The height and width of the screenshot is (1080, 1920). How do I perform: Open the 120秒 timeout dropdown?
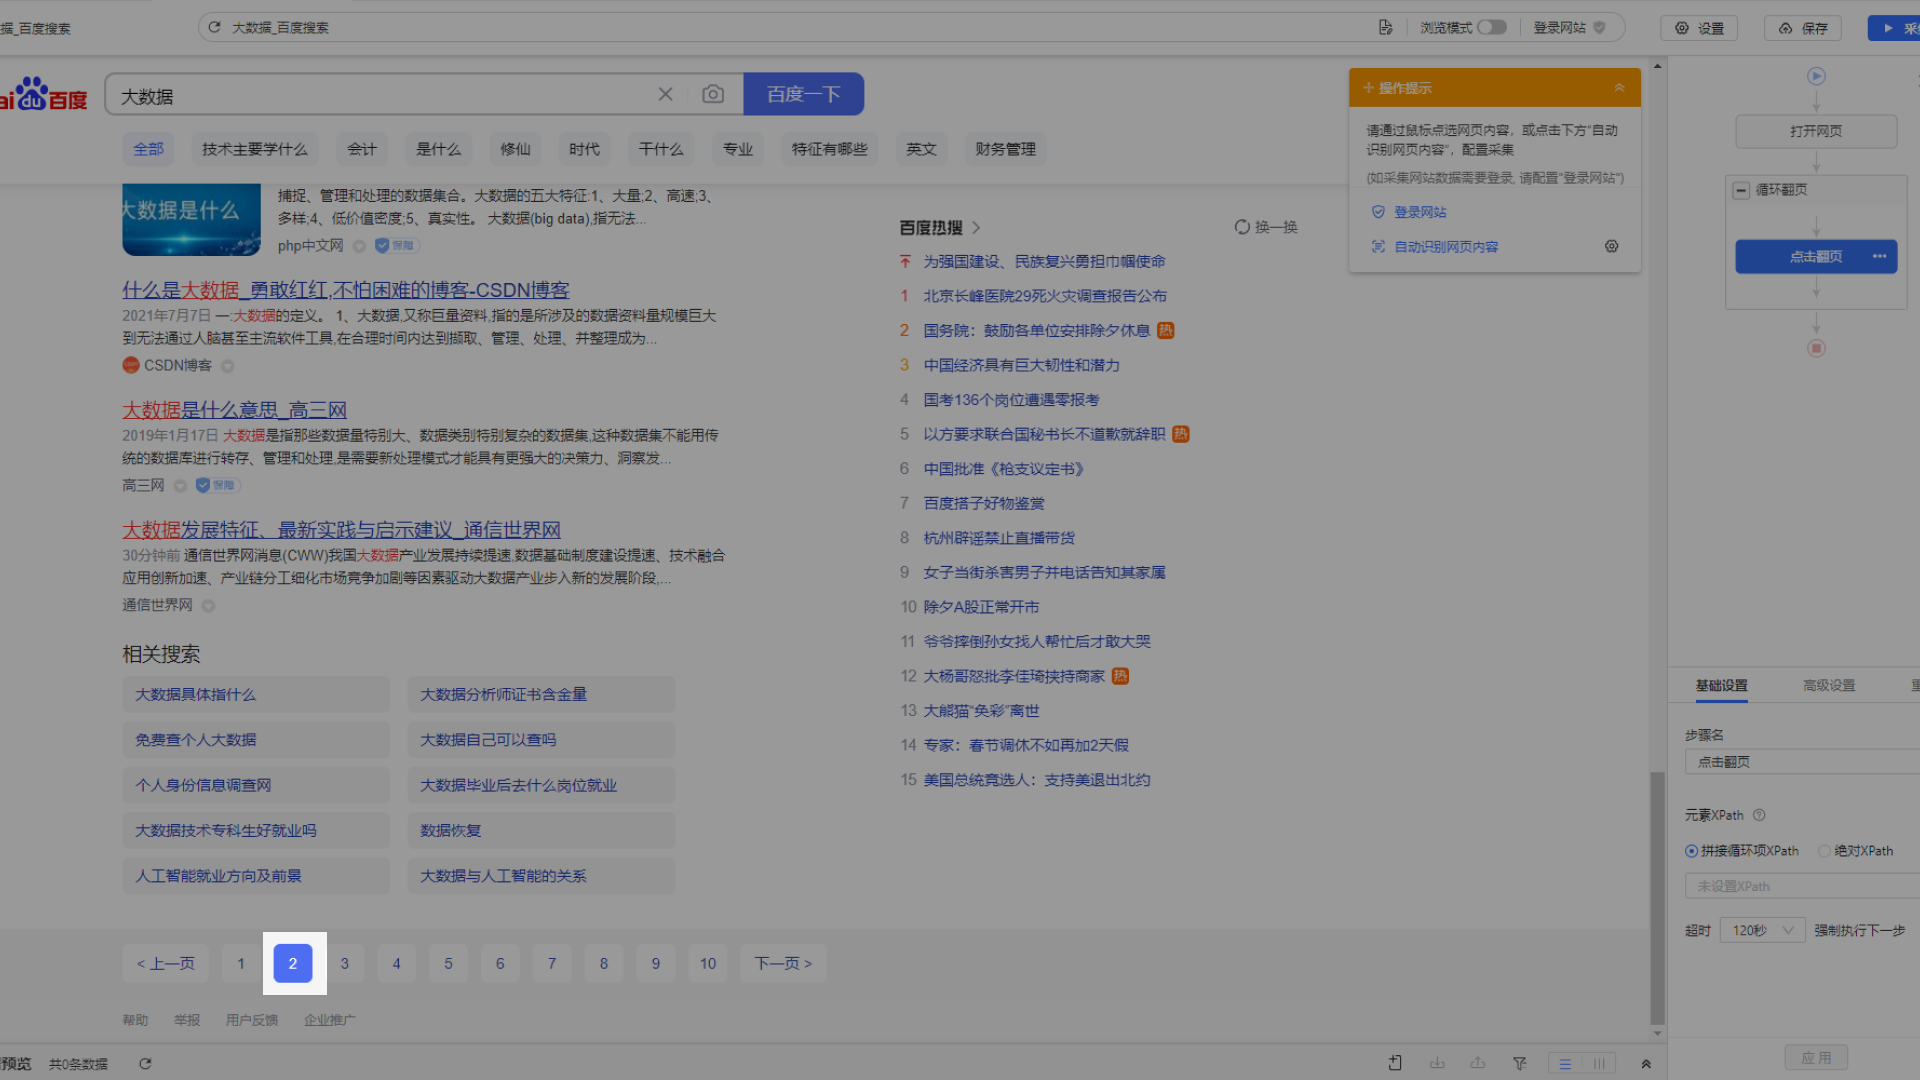click(x=1762, y=931)
